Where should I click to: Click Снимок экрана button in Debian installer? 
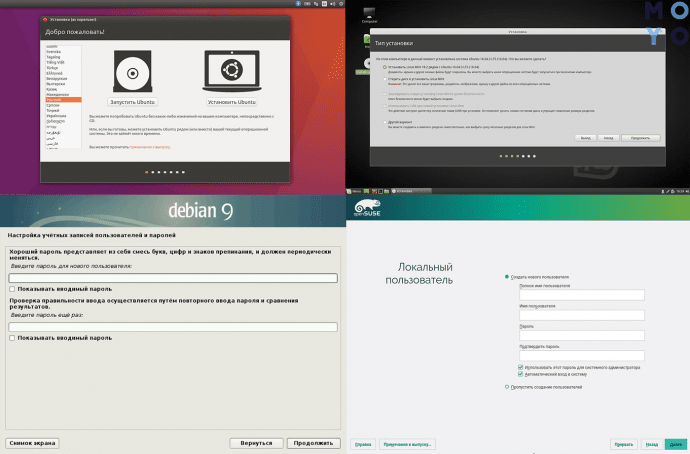32,443
